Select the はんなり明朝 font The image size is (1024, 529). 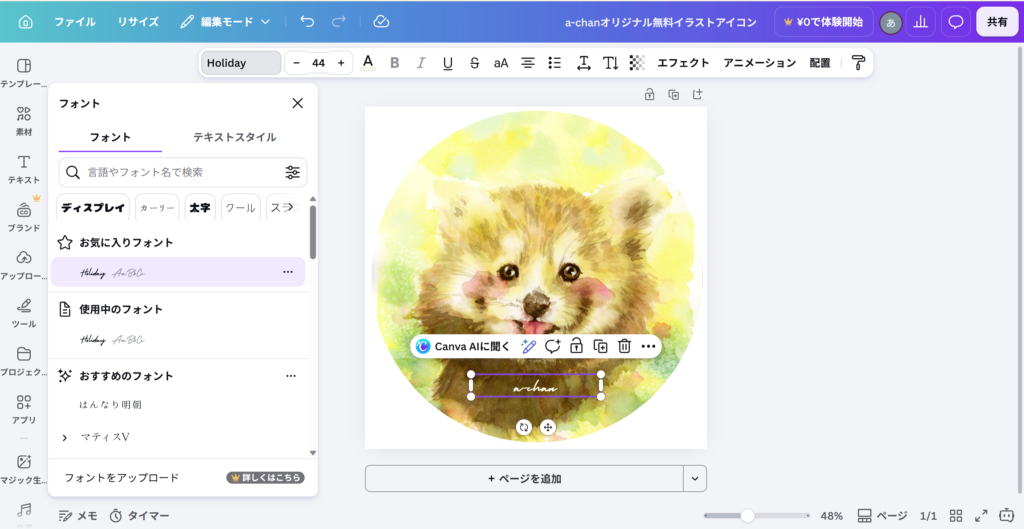(110, 404)
